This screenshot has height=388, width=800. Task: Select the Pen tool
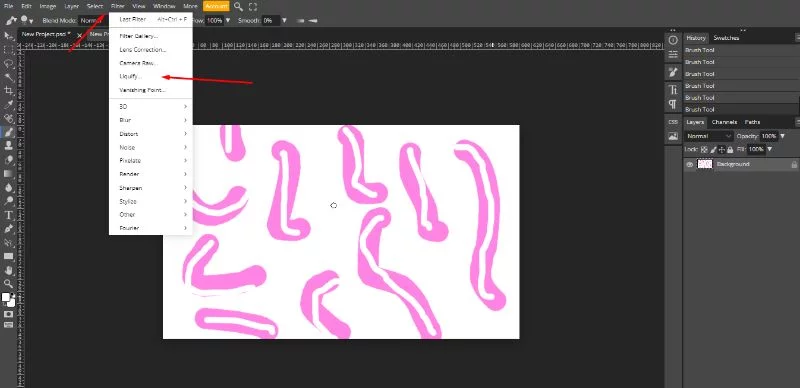coord(9,229)
